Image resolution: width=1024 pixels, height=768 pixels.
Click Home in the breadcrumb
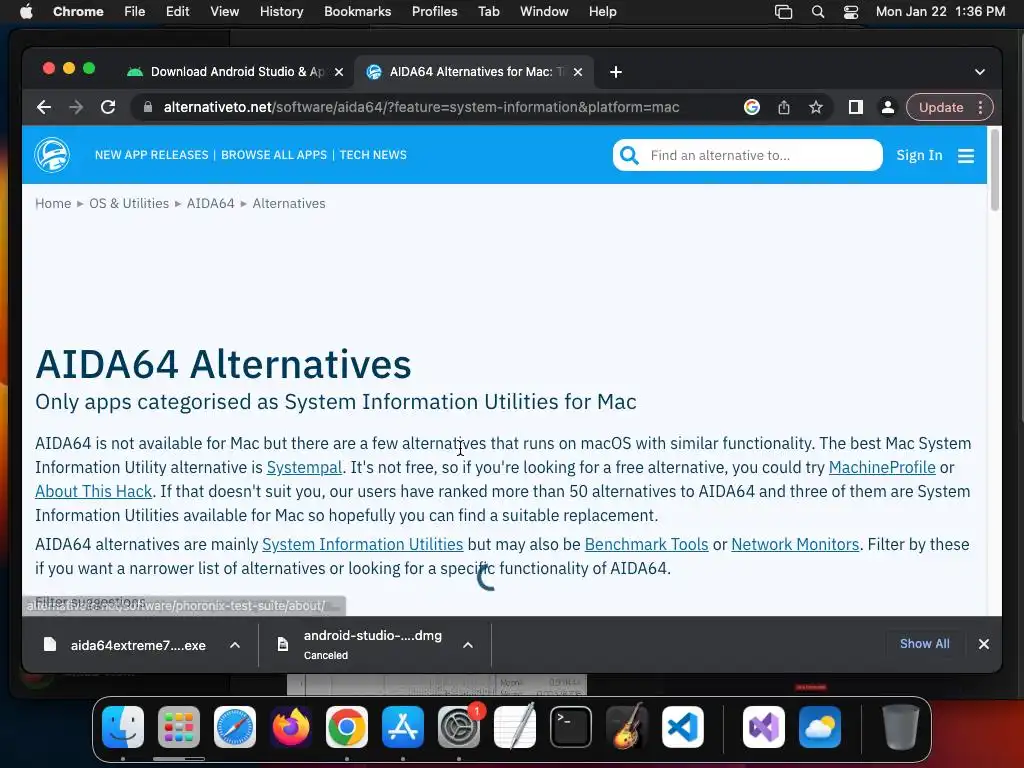point(53,203)
